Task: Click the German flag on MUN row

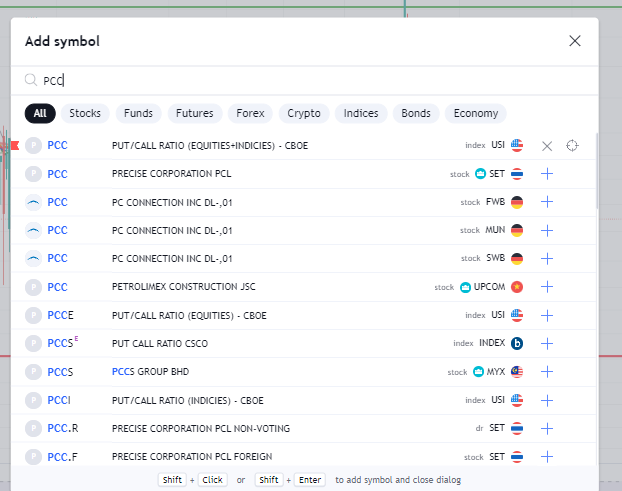Action: (x=517, y=230)
